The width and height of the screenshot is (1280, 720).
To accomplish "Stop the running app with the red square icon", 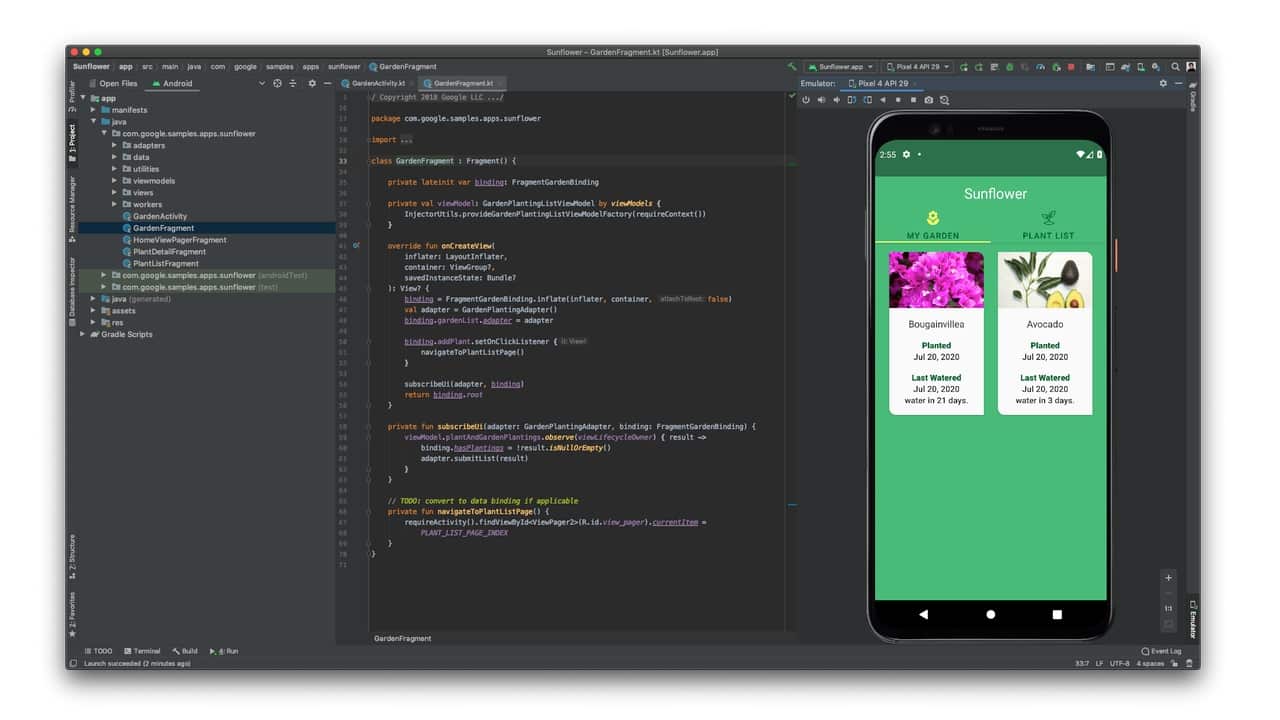I will pyautogui.click(x=1071, y=66).
